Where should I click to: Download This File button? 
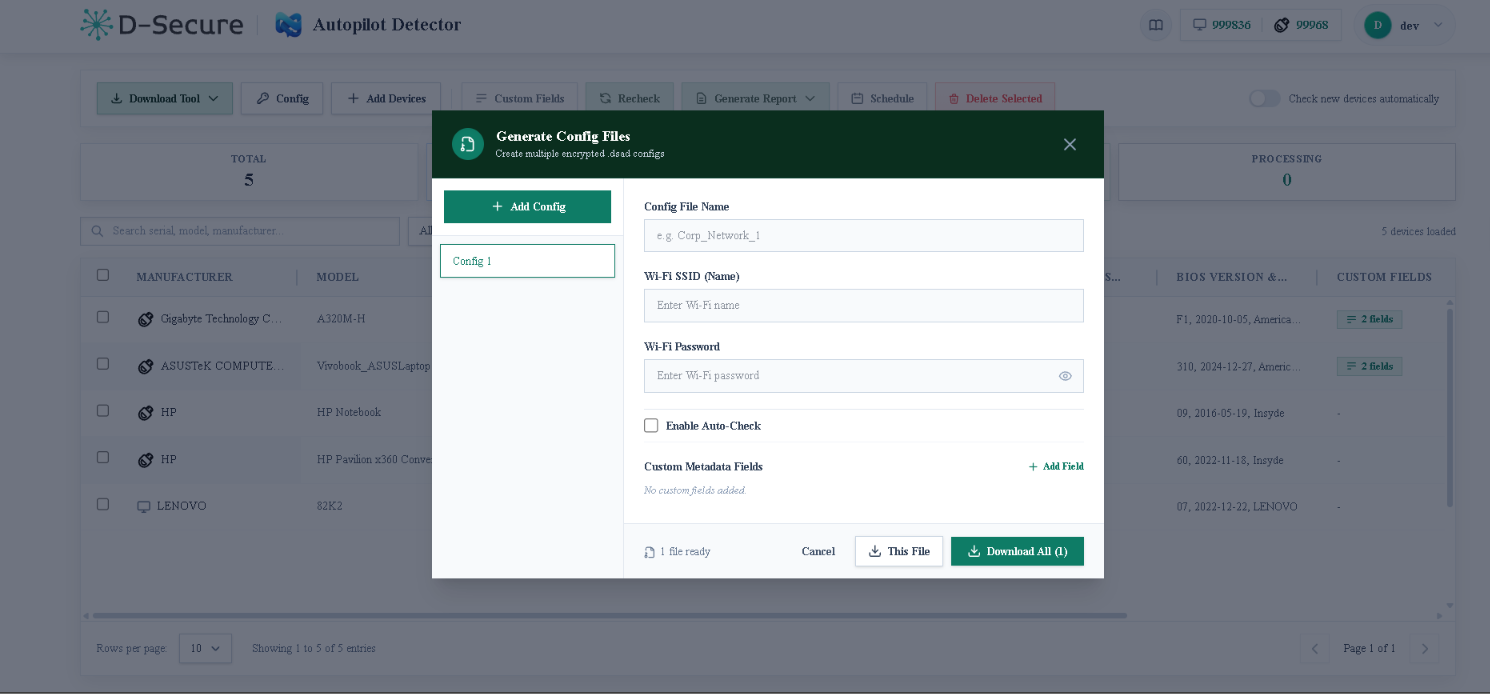click(899, 551)
